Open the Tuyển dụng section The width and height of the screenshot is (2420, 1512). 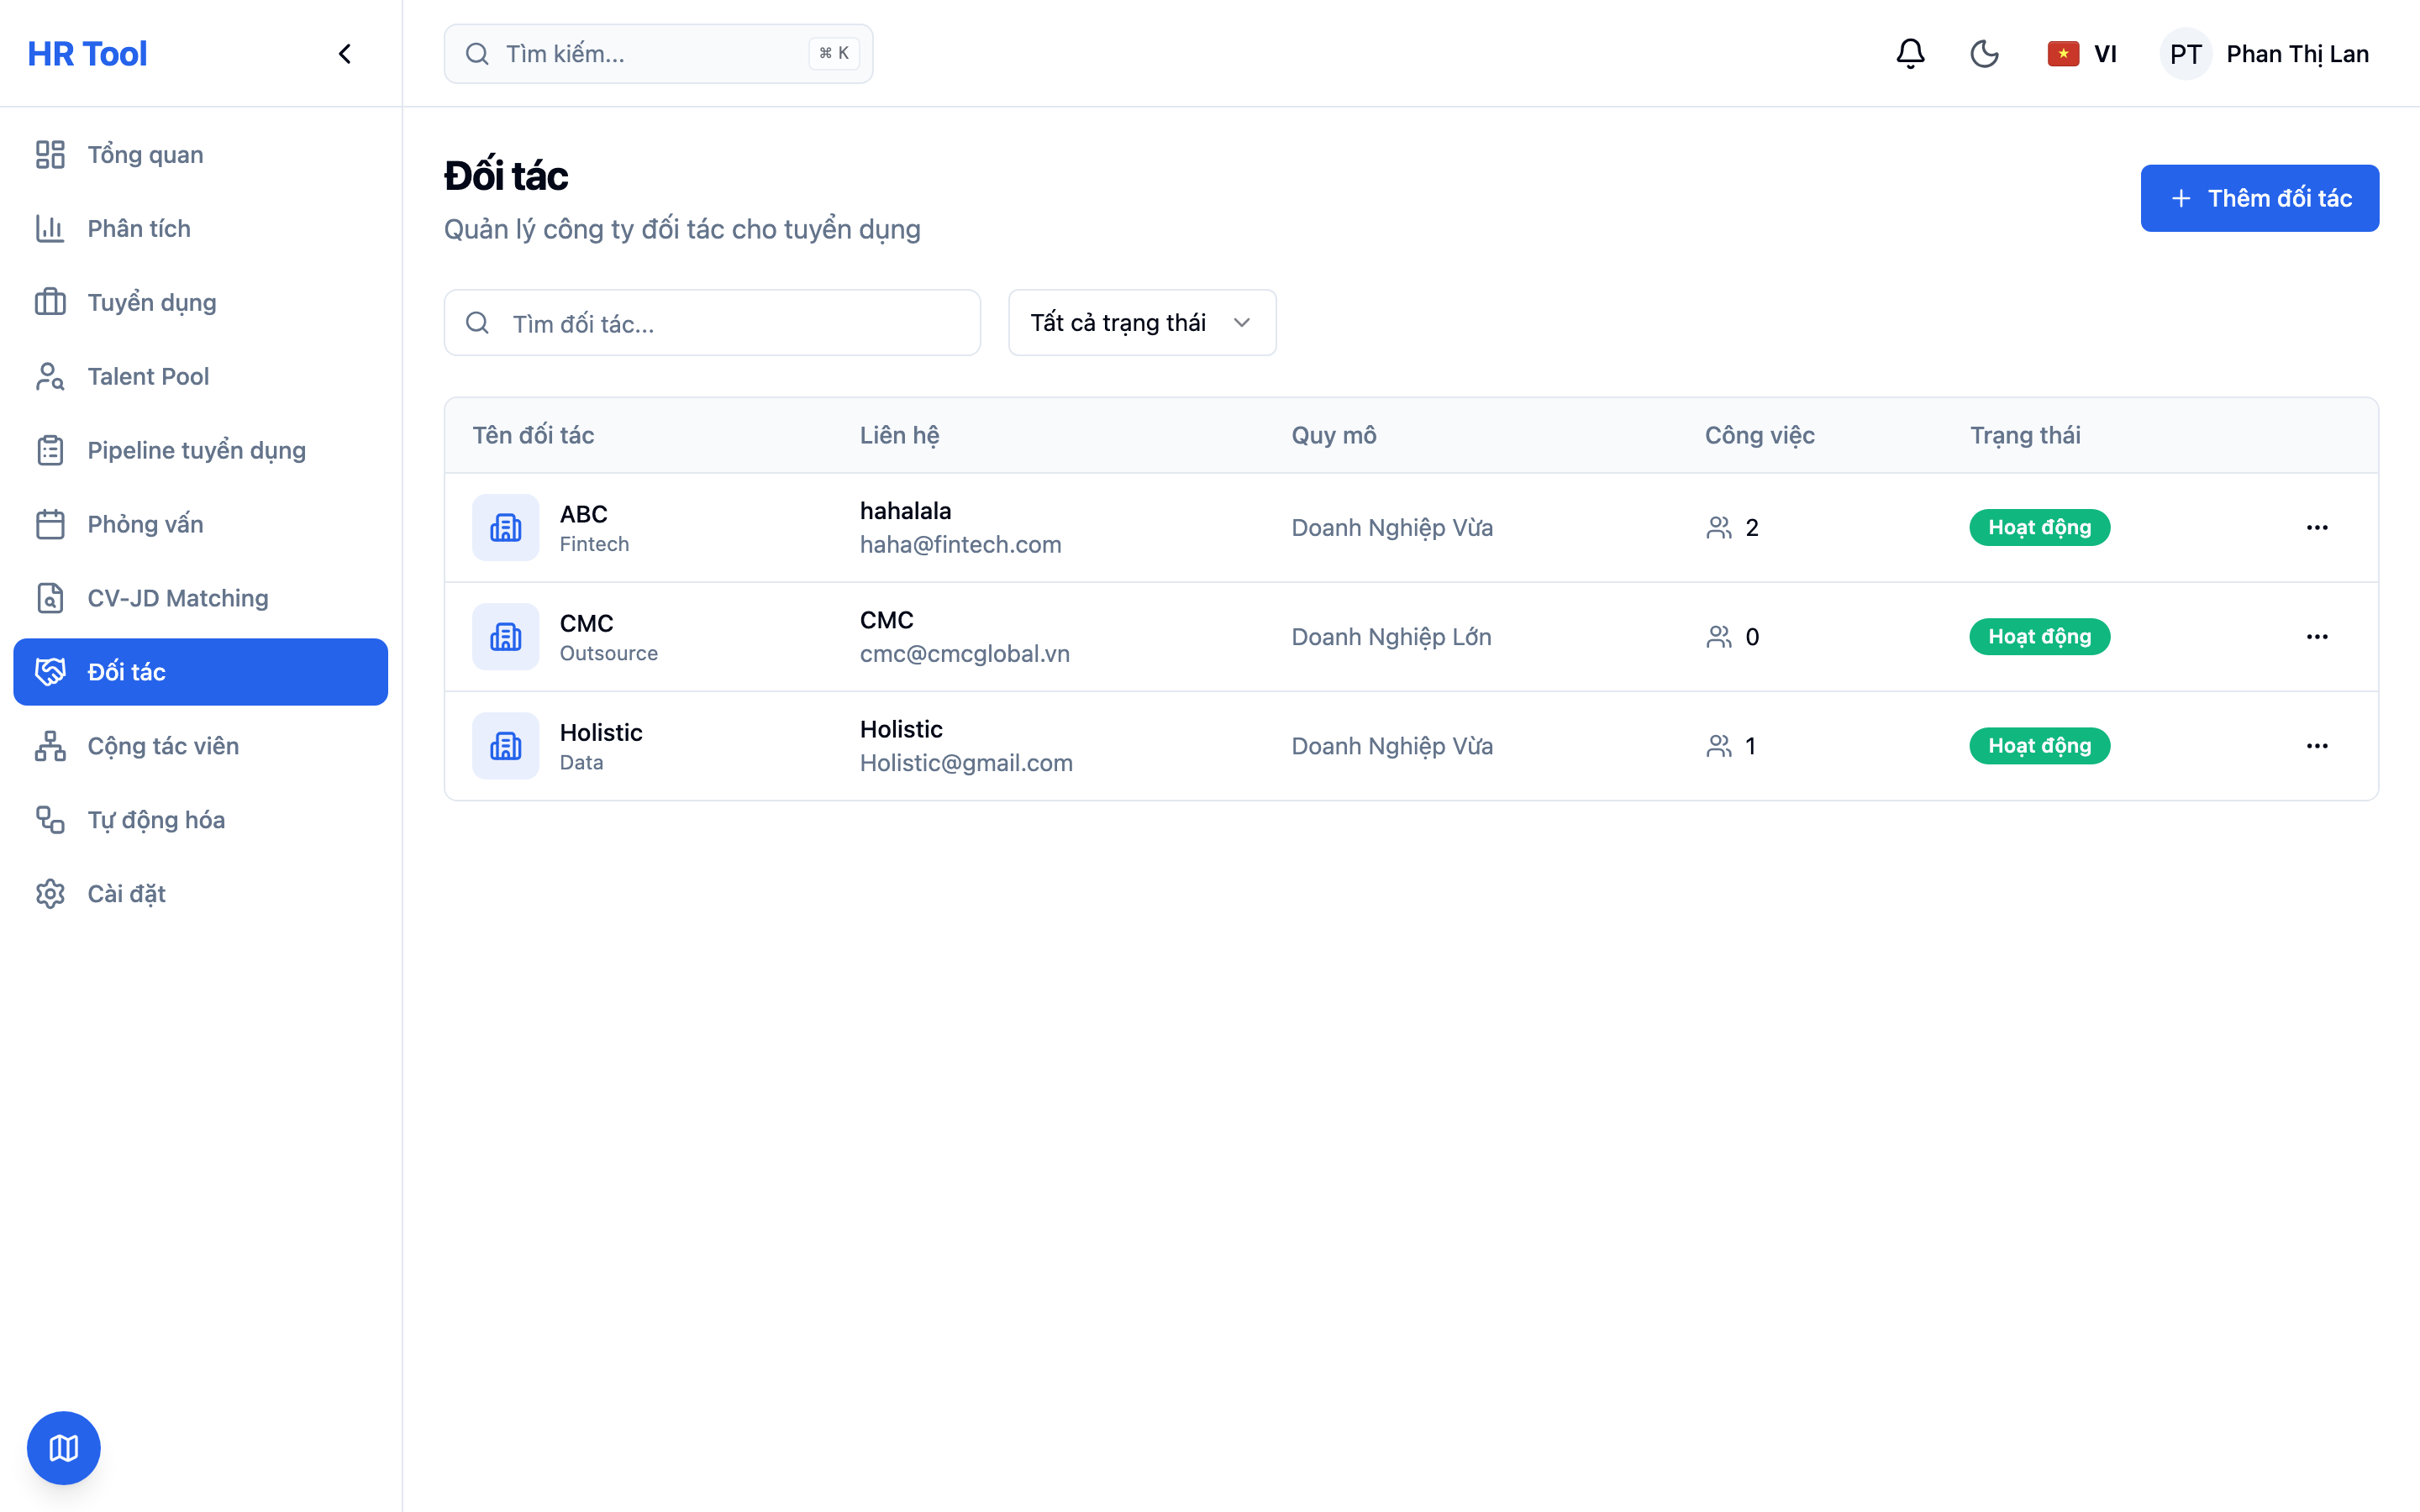point(201,302)
